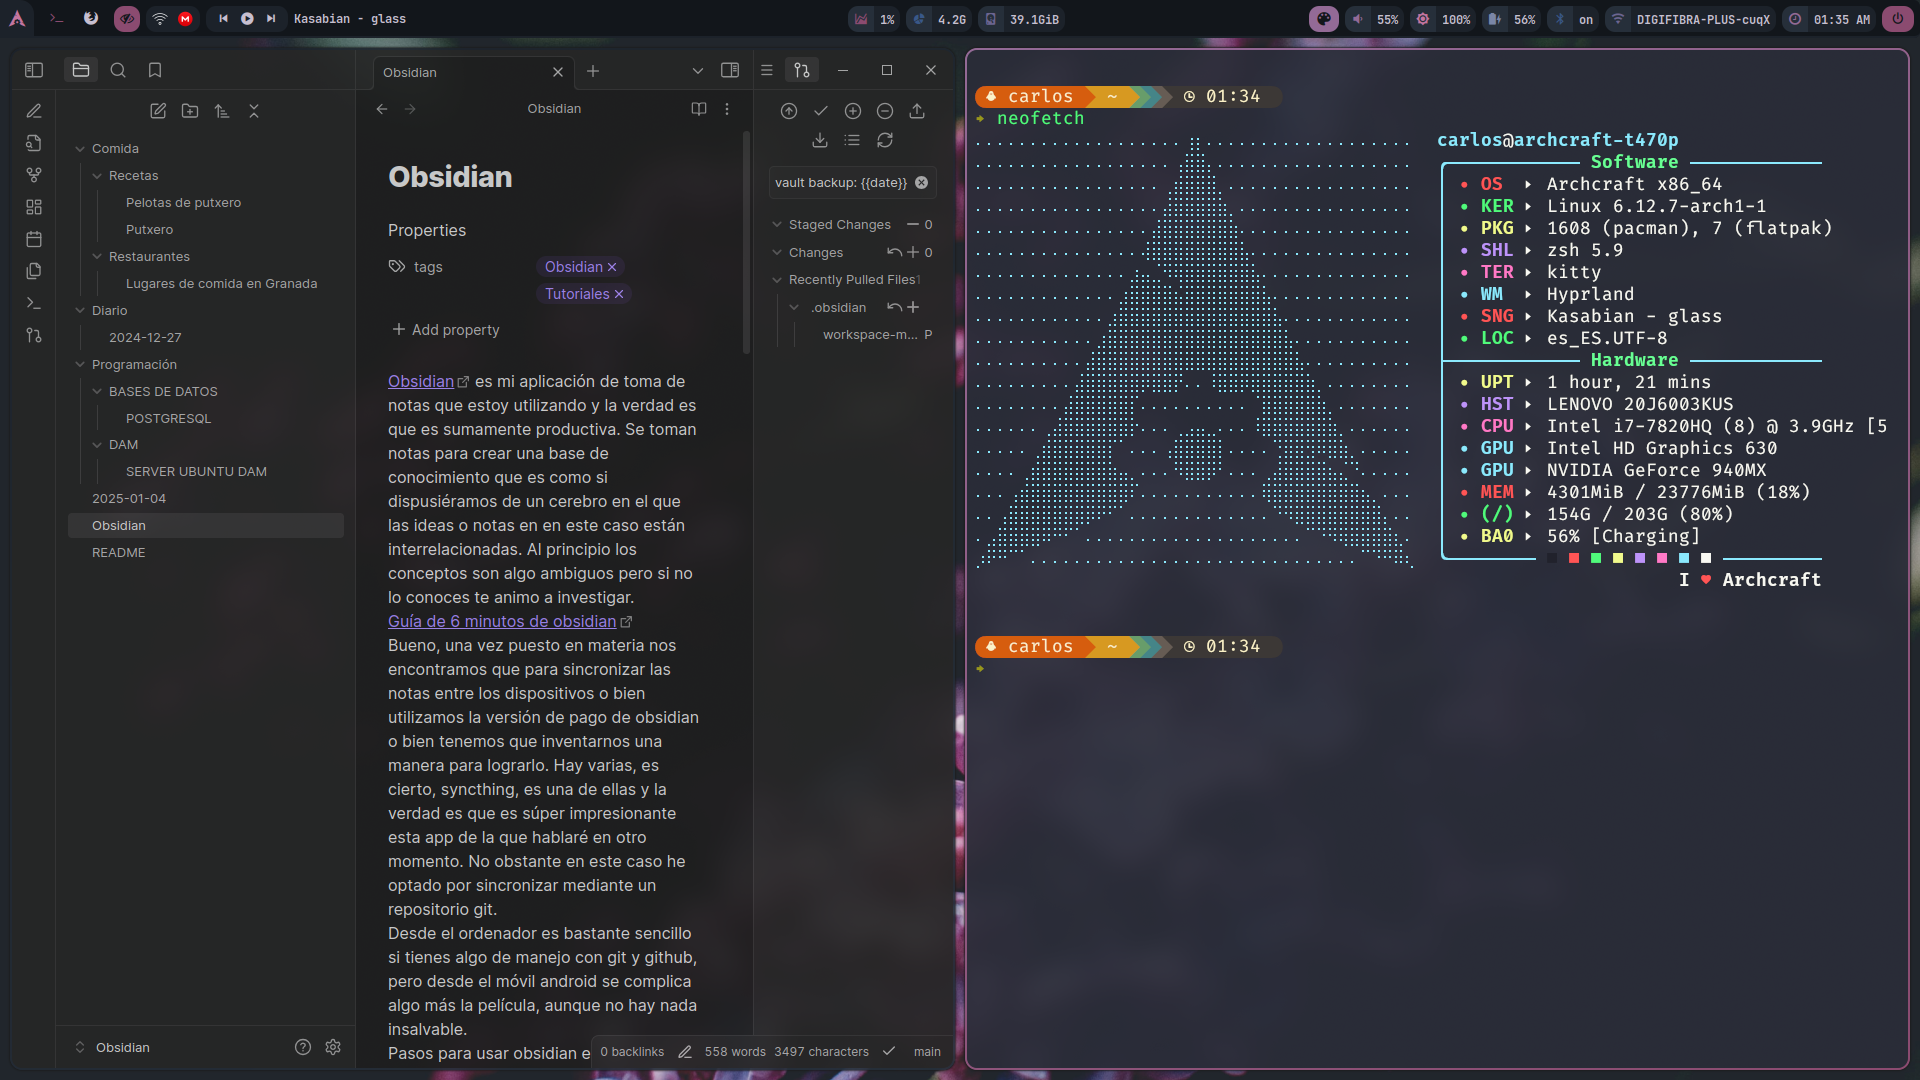This screenshot has height=1080, width=1920.
Task: Toggle the right sidebar panel
Action: pyautogui.click(x=730, y=70)
